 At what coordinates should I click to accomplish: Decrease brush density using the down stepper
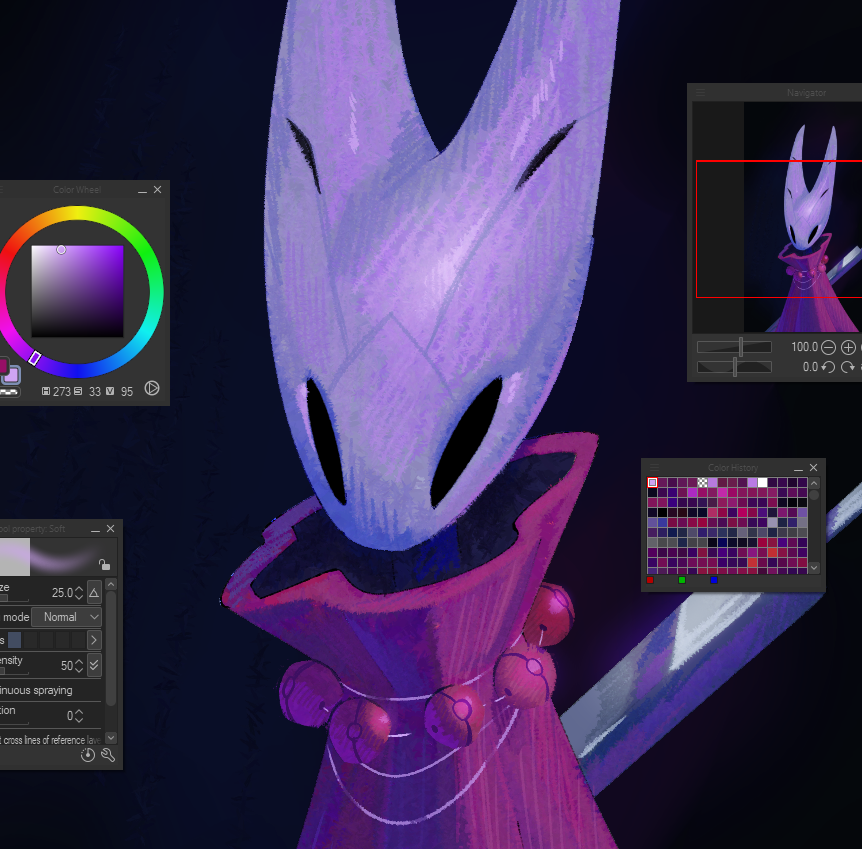(x=79, y=670)
